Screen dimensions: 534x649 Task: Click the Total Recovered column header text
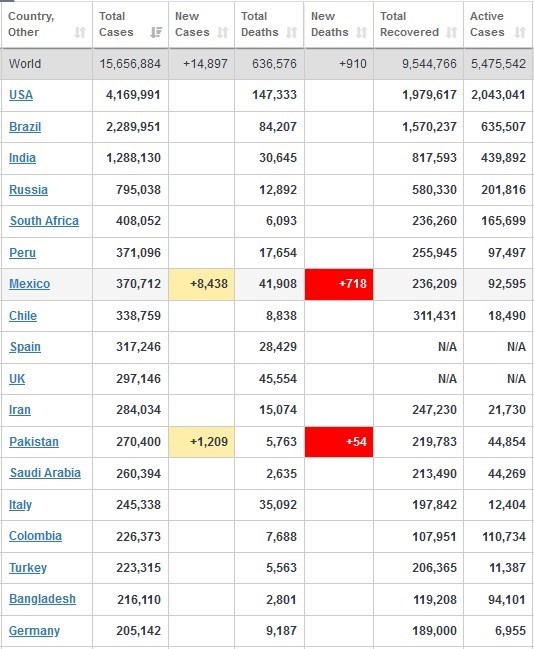[x=409, y=24]
